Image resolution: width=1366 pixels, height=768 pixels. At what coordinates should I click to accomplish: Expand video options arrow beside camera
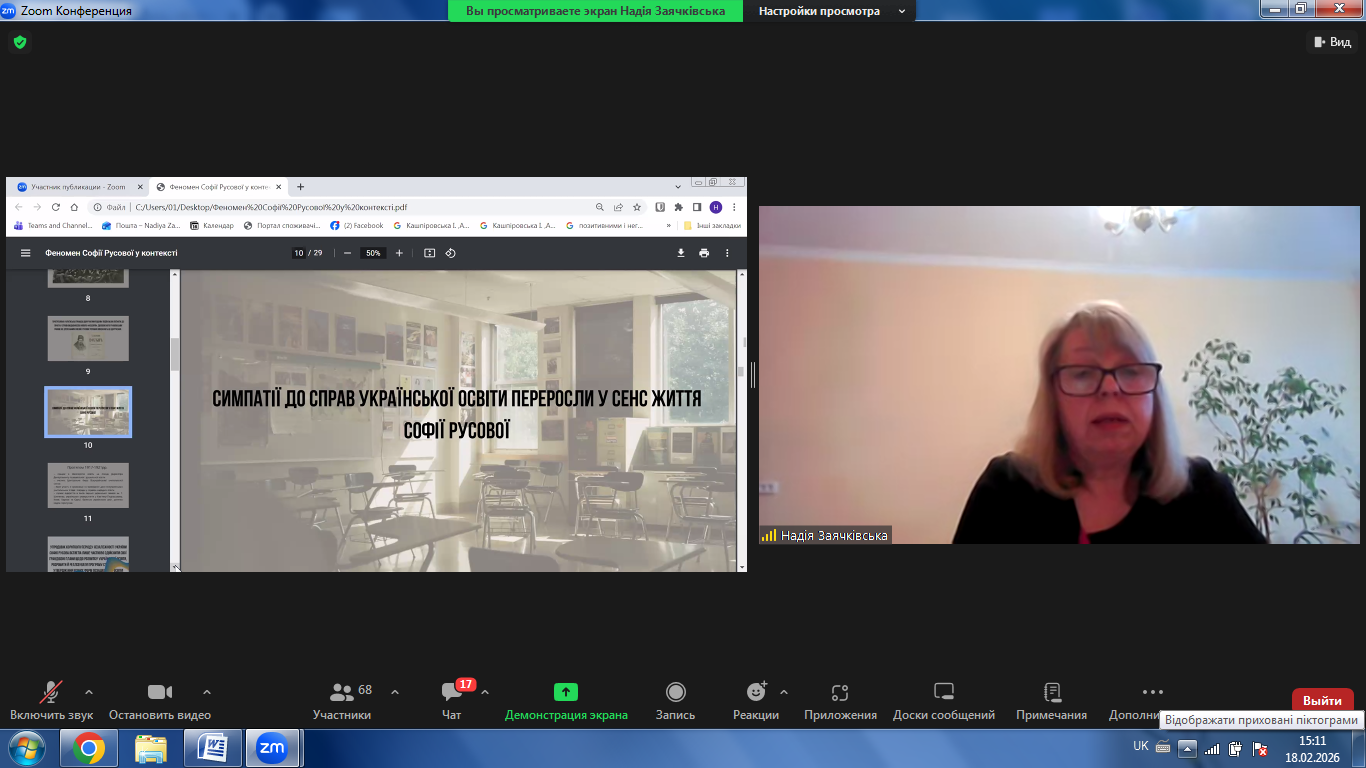coord(207,692)
